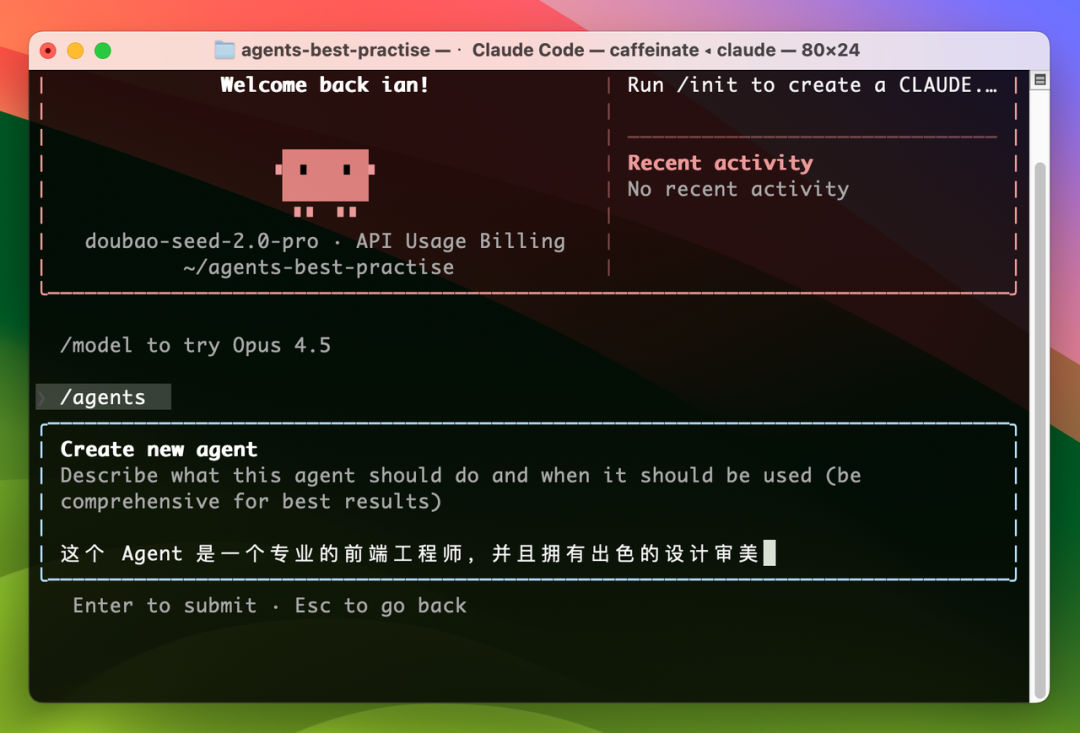Click the '/agents' command line

coord(103,398)
